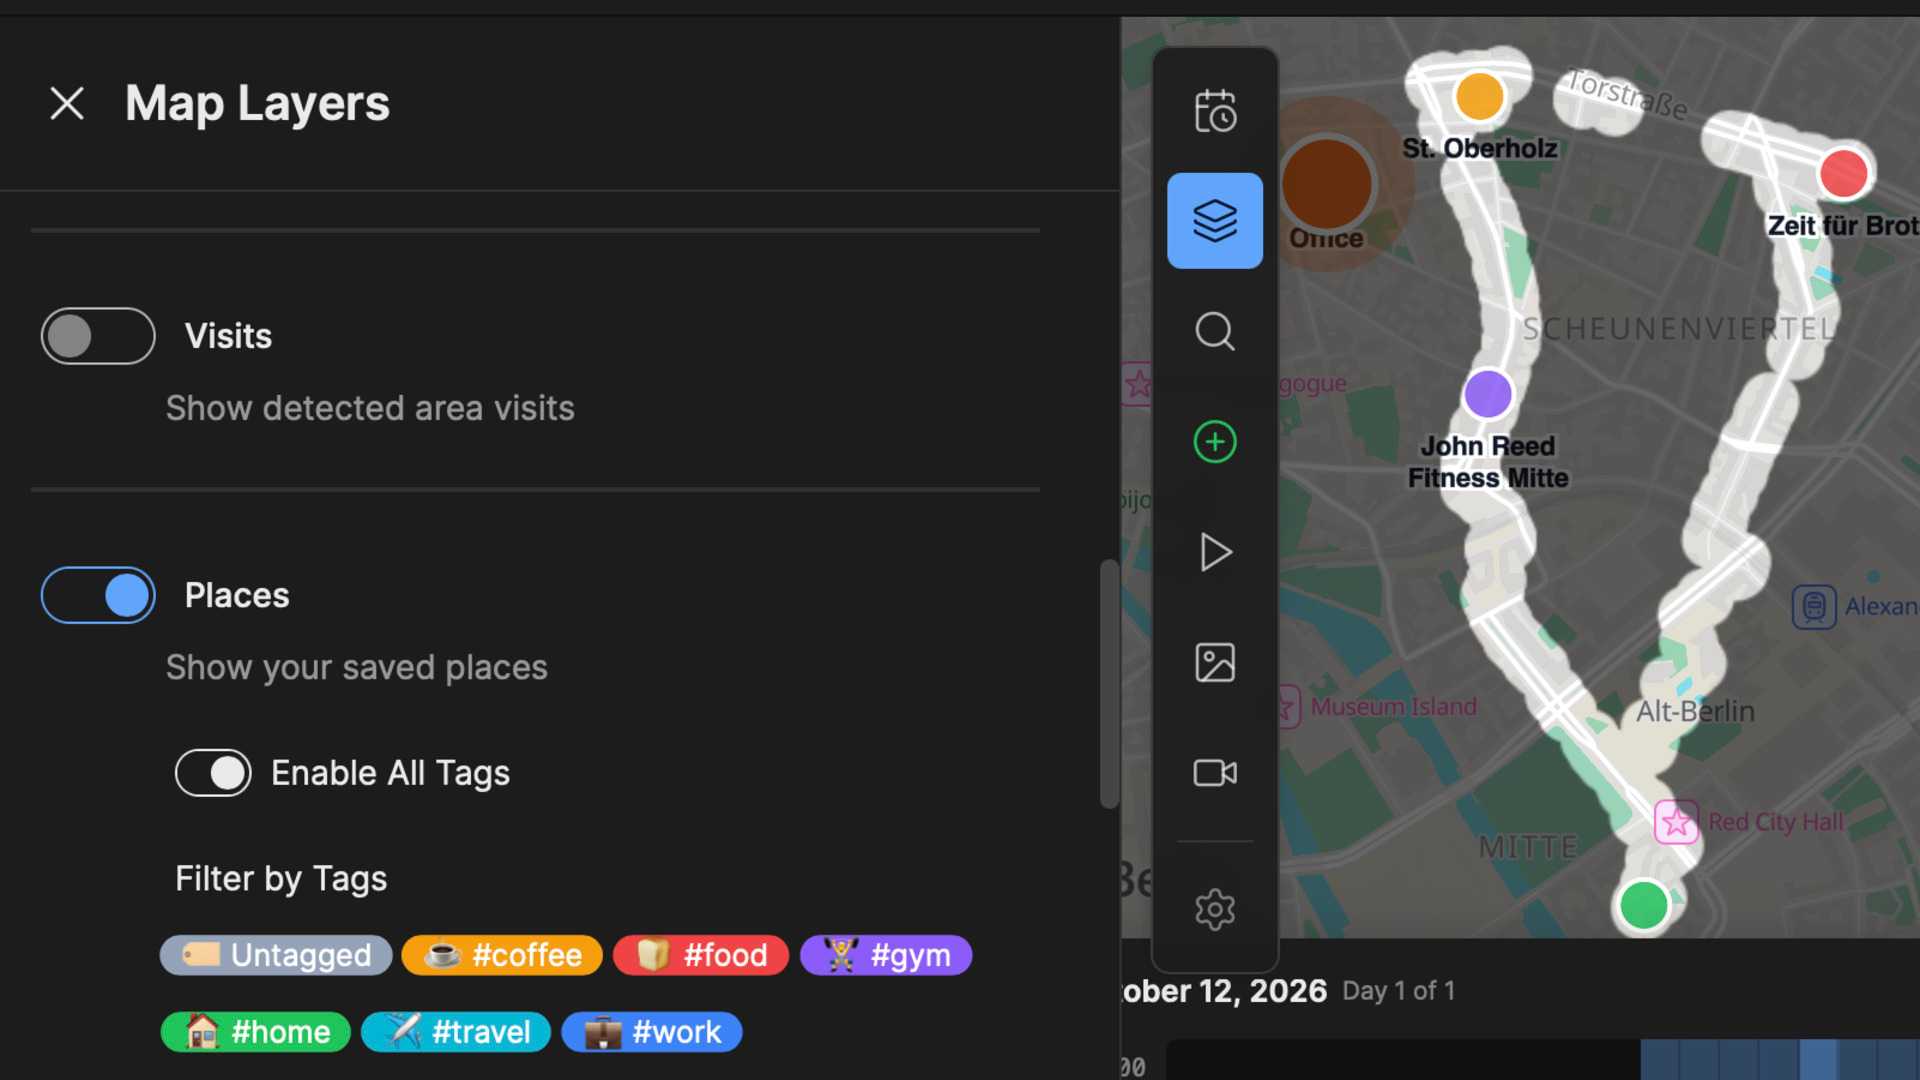
Task: Filter places by #gym tag
Action: (886, 955)
